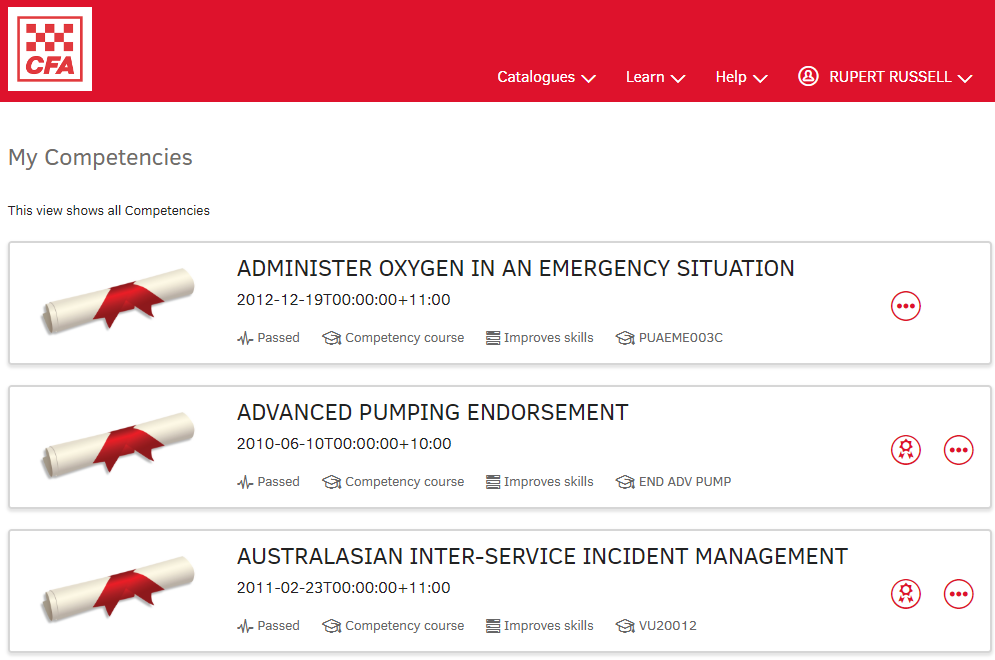Click Improves skills list icon in Advanced Pumping card

click(x=493, y=482)
